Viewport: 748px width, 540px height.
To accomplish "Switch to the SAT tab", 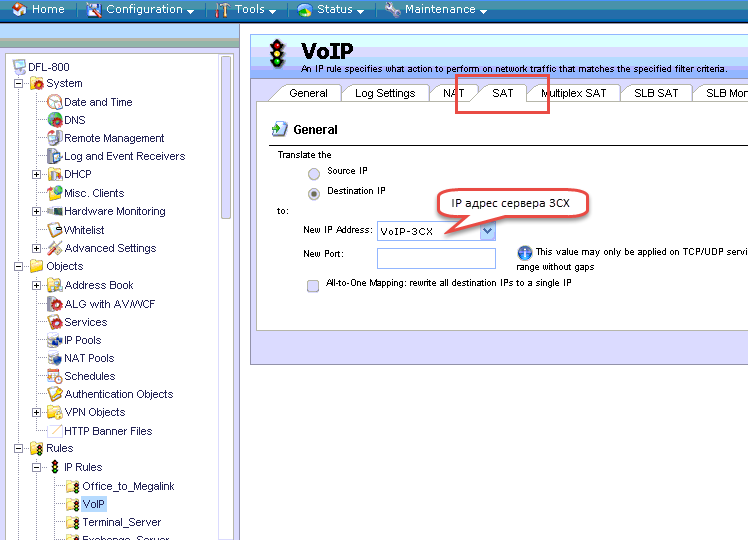I will 502,93.
